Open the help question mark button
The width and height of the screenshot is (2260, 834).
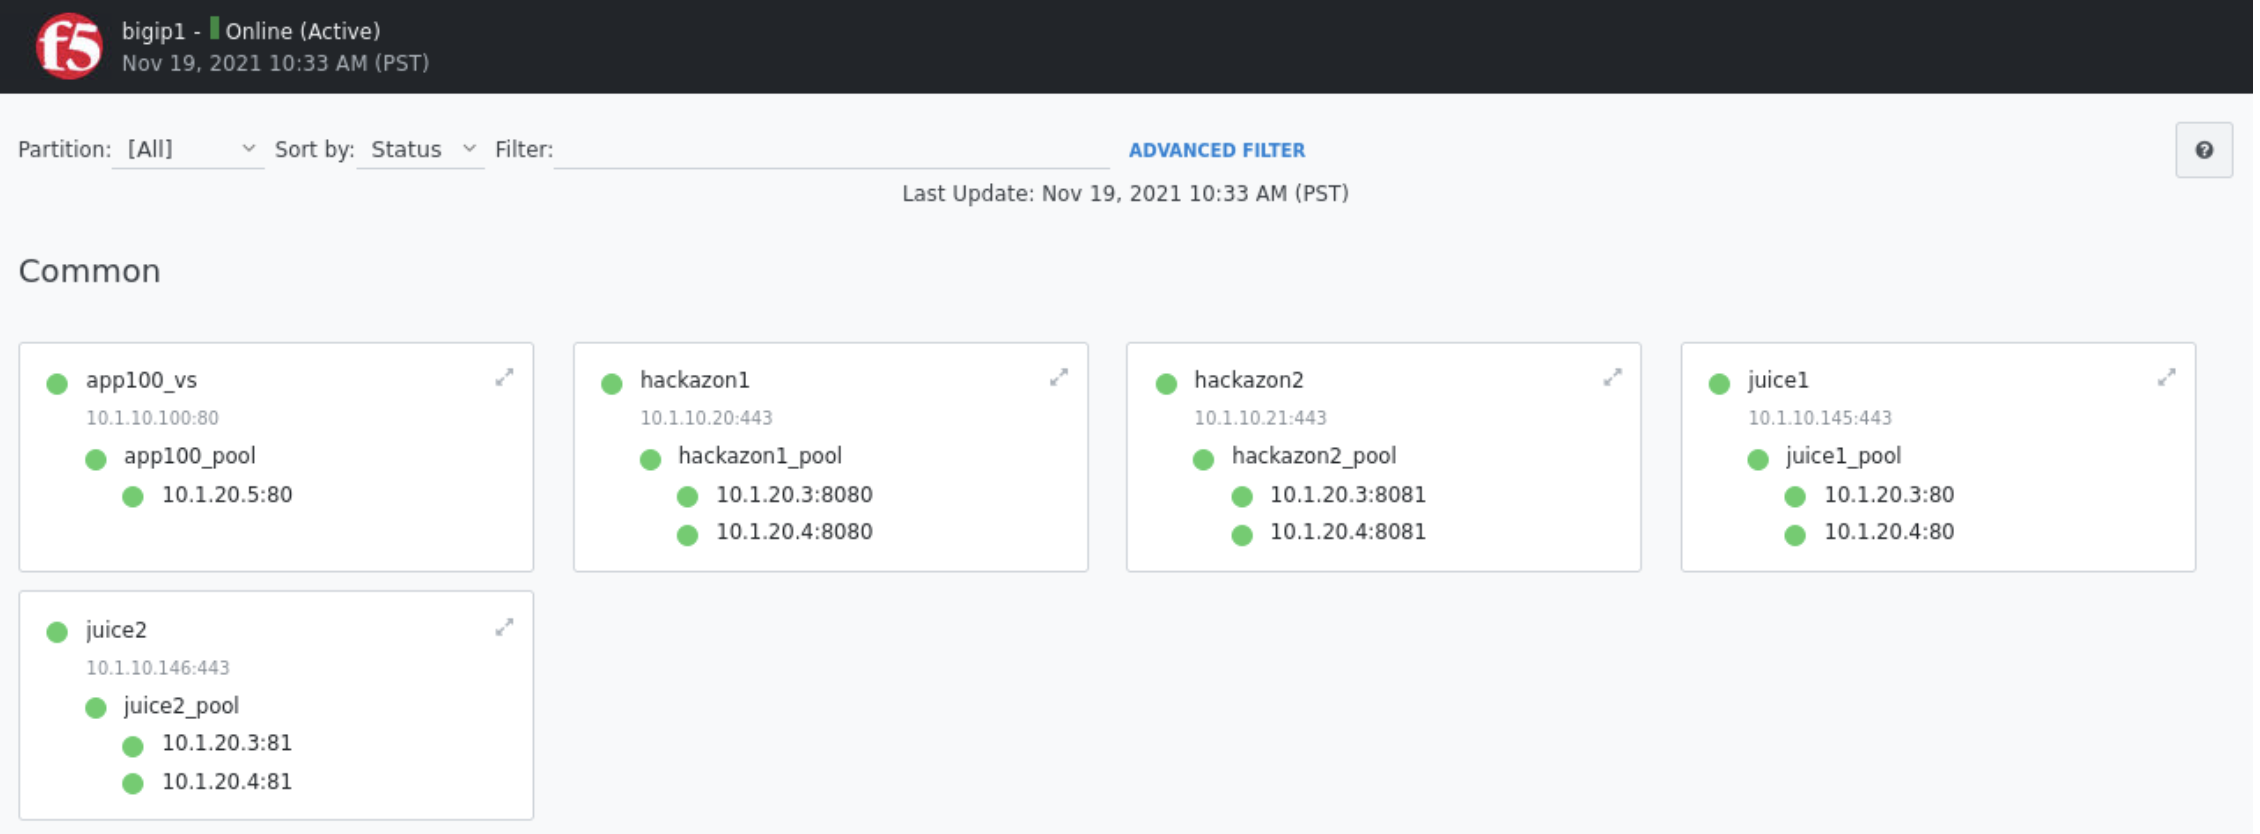pyautogui.click(x=2203, y=150)
